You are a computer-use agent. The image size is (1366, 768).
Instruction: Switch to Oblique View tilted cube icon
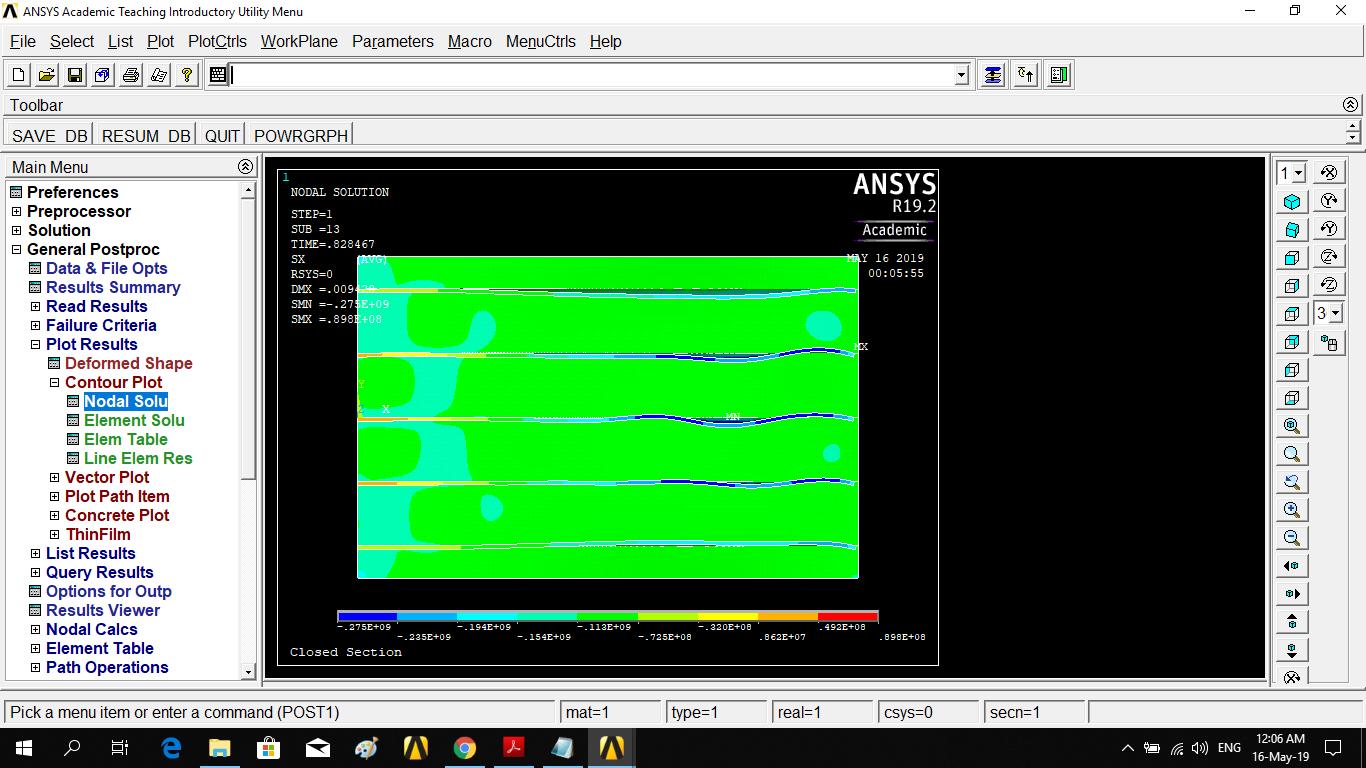pos(1292,230)
